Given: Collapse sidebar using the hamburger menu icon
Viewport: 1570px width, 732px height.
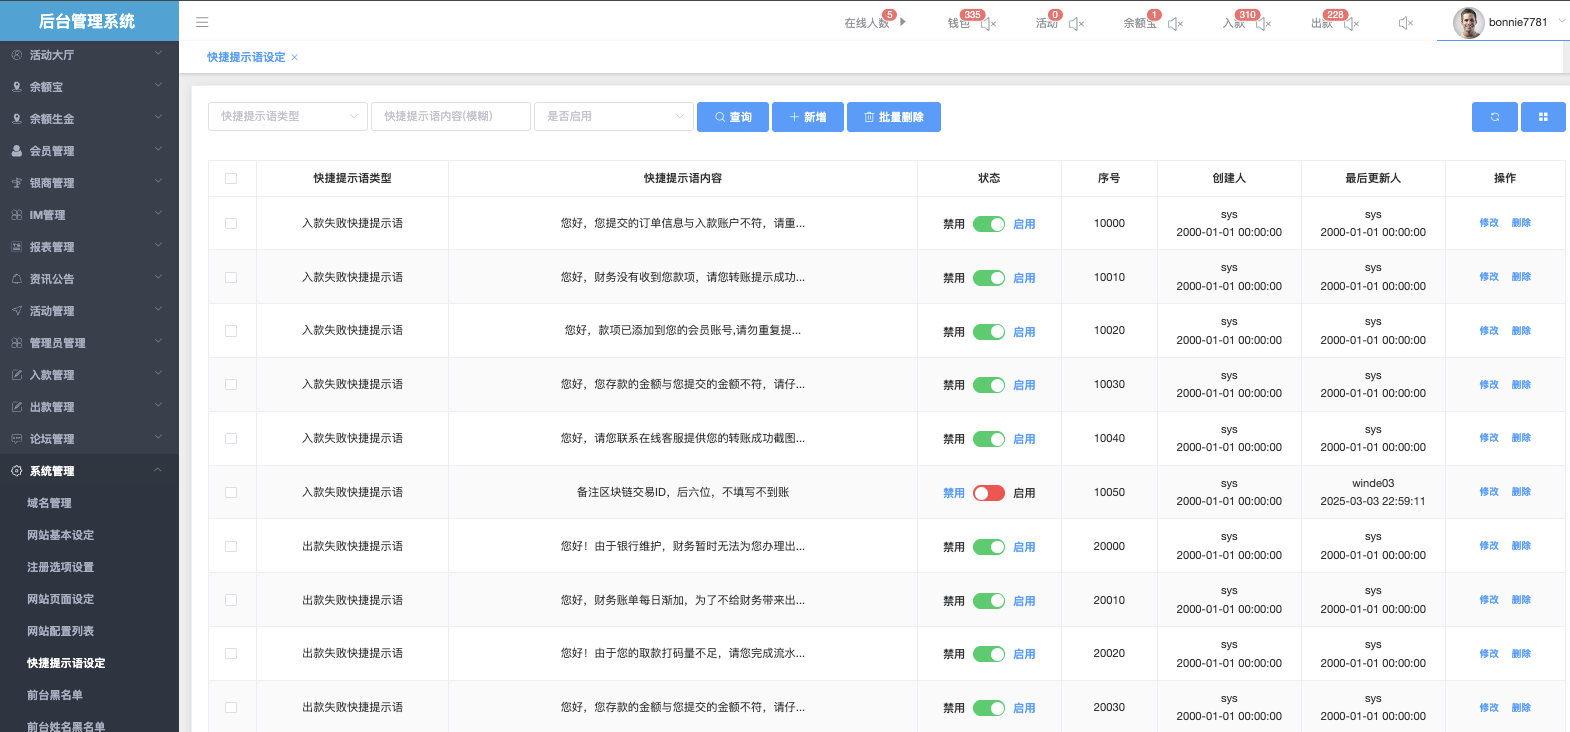Looking at the screenshot, I should point(202,22).
